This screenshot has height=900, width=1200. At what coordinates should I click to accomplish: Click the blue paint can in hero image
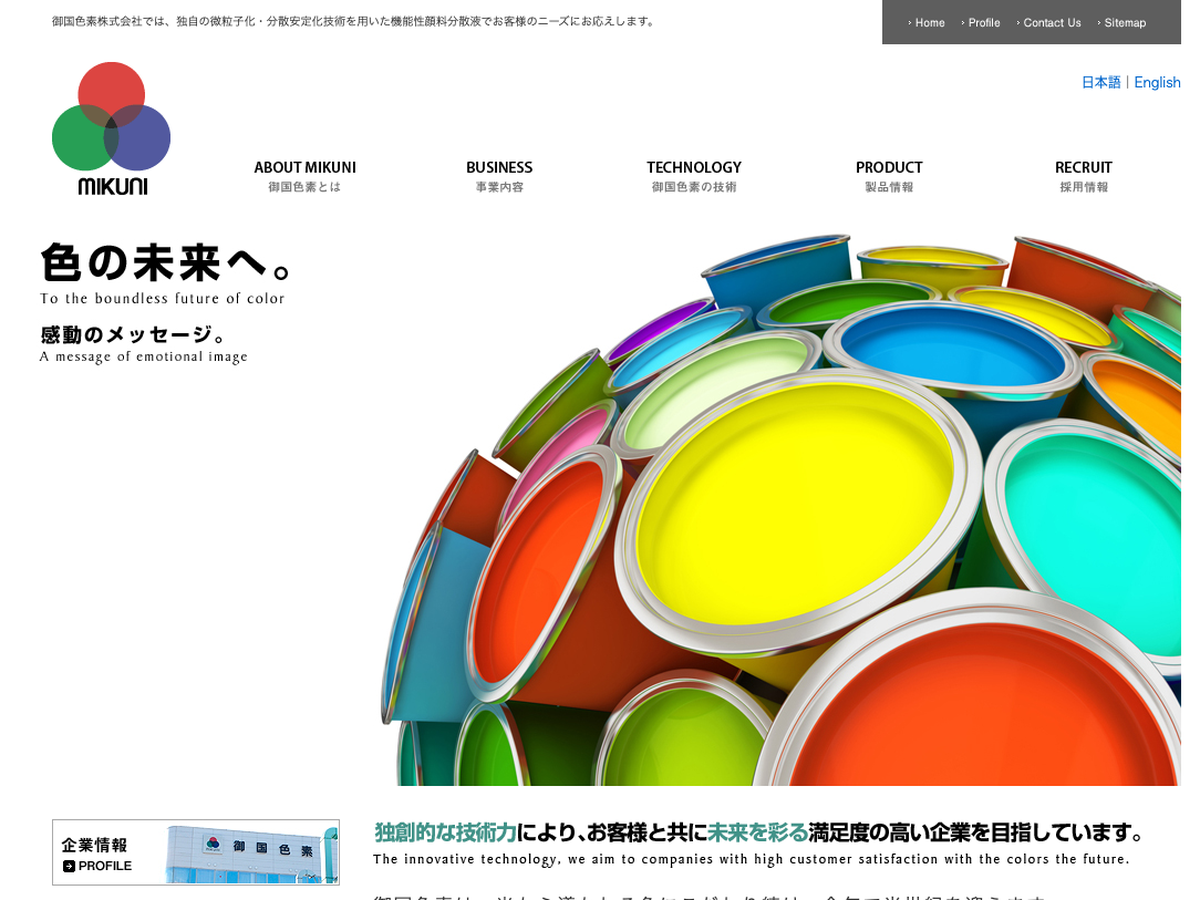point(950,348)
